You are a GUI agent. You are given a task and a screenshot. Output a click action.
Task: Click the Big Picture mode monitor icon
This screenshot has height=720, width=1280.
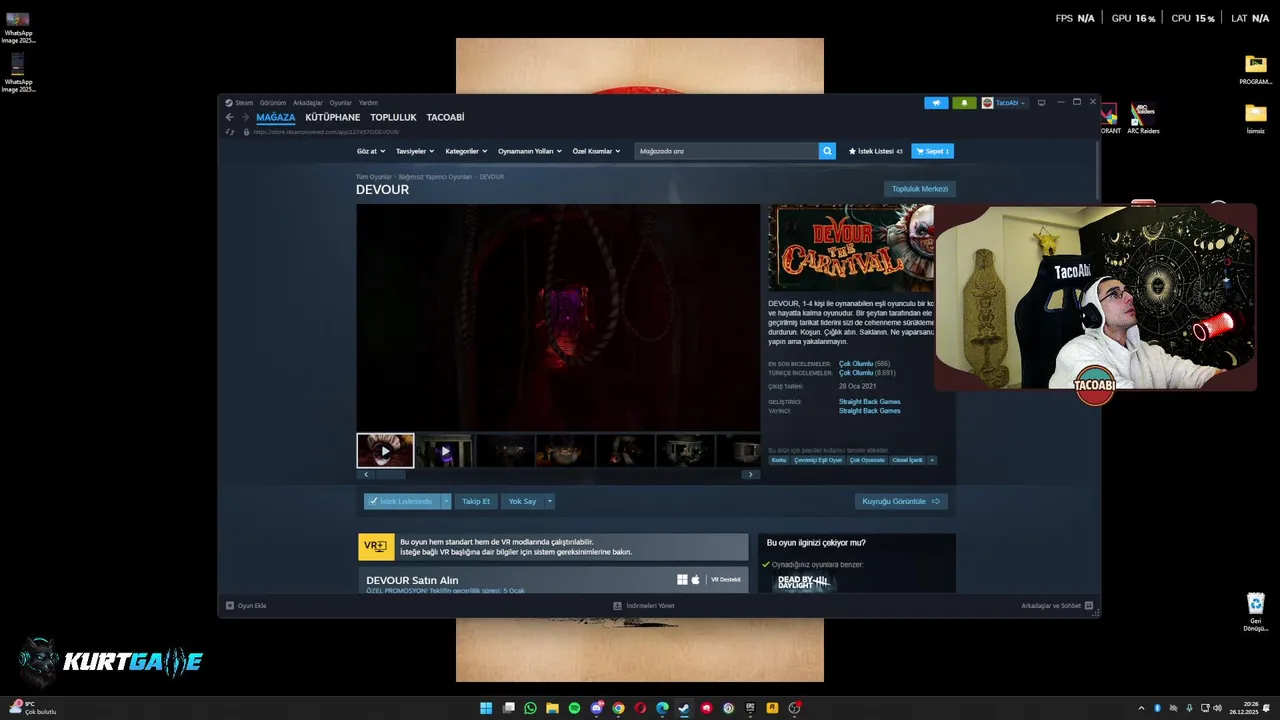click(x=1041, y=102)
